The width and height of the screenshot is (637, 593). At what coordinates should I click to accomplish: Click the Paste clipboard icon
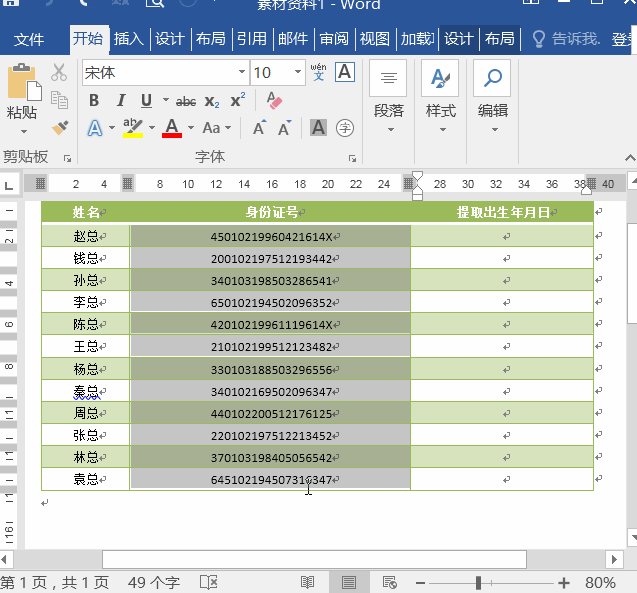pyautogui.click(x=24, y=82)
